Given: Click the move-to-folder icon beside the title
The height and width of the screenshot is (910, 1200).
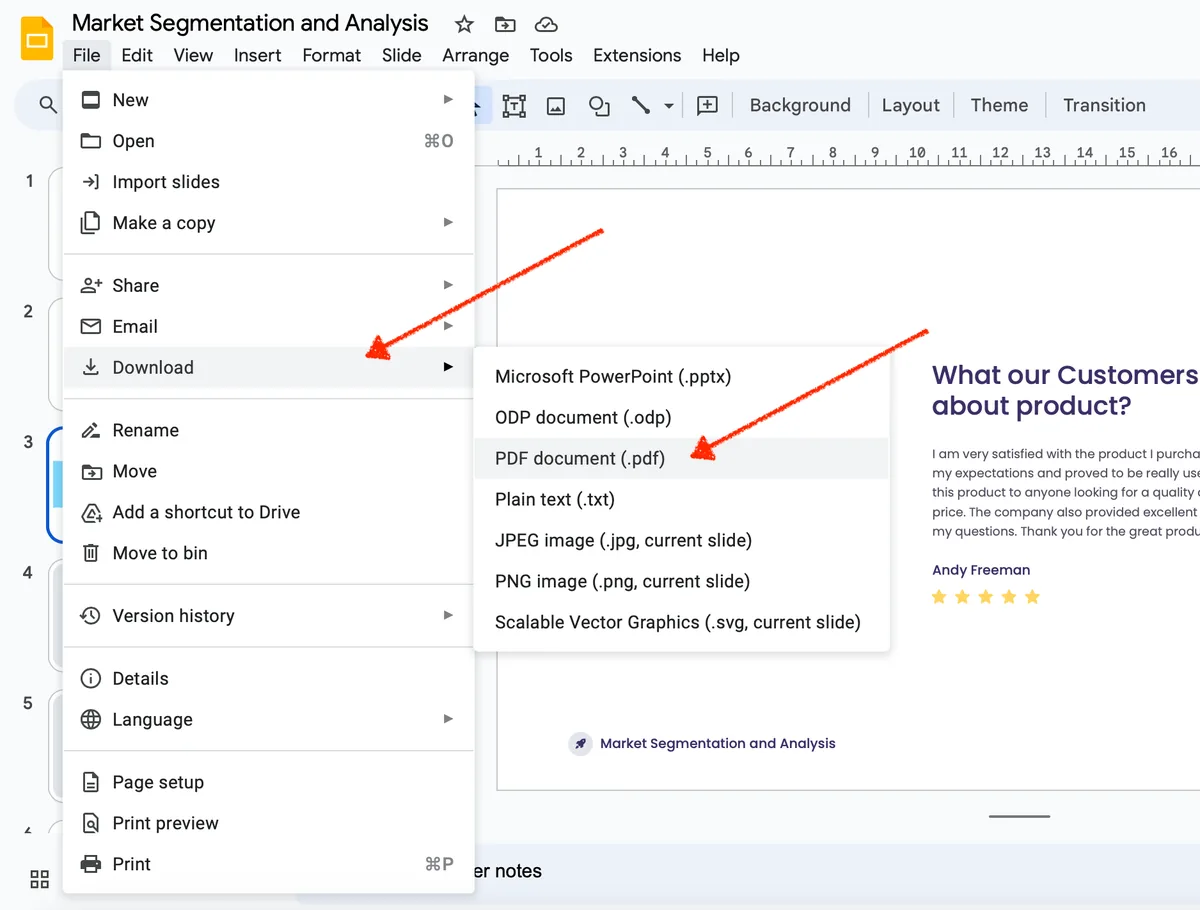Looking at the screenshot, I should (x=505, y=24).
